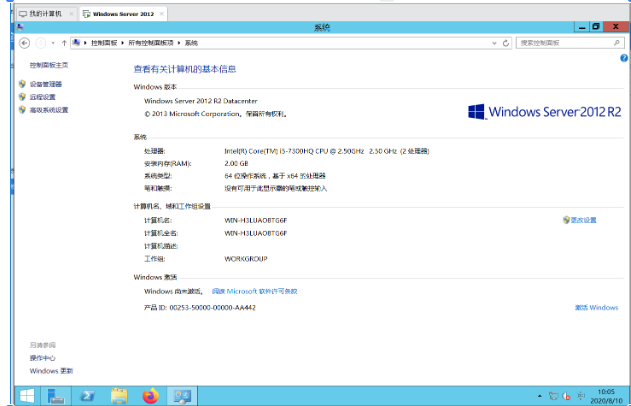Open the red alert tray icon
Image resolution: width=631 pixels, height=406 pixels.
click(x=566, y=396)
